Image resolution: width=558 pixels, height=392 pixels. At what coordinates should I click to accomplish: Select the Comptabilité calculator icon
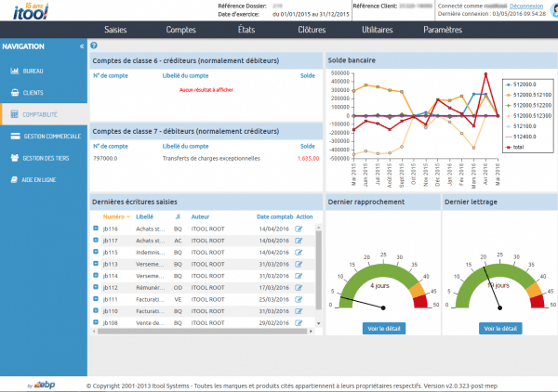(x=15, y=114)
